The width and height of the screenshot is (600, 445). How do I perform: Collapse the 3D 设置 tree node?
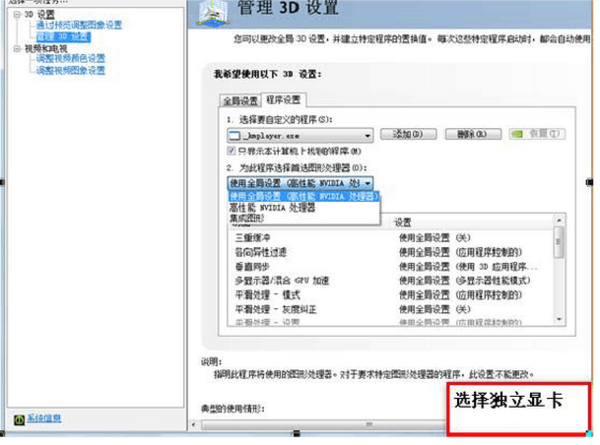tap(15, 16)
